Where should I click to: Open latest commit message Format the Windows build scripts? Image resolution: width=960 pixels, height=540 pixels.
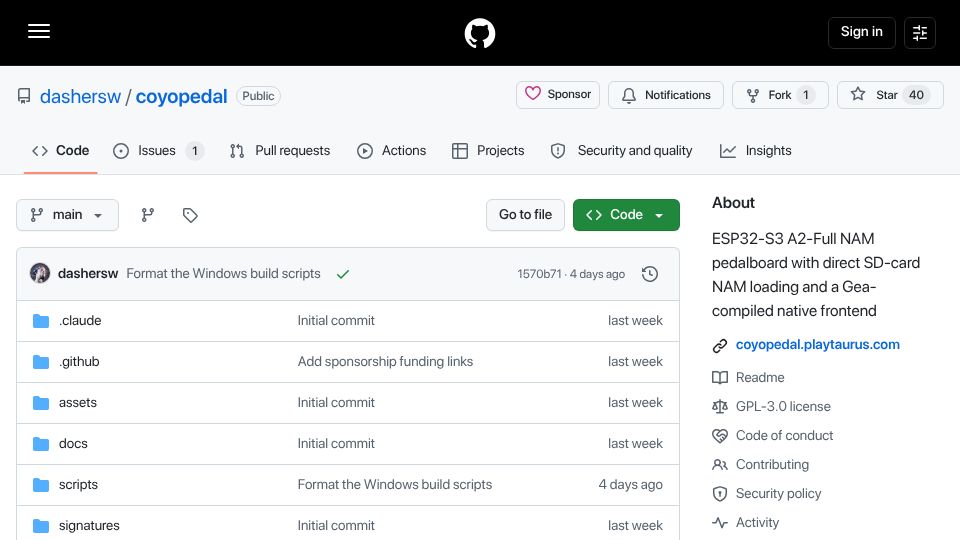pos(223,274)
